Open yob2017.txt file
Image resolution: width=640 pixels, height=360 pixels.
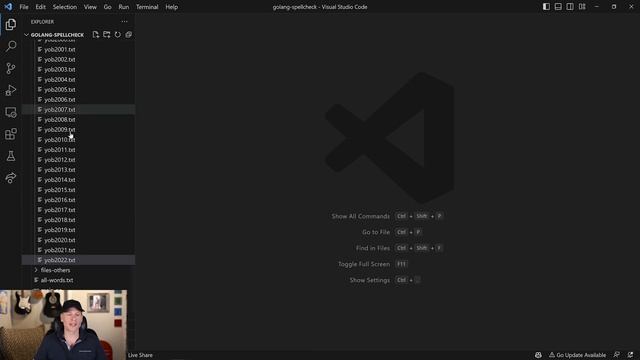tap(78, 210)
